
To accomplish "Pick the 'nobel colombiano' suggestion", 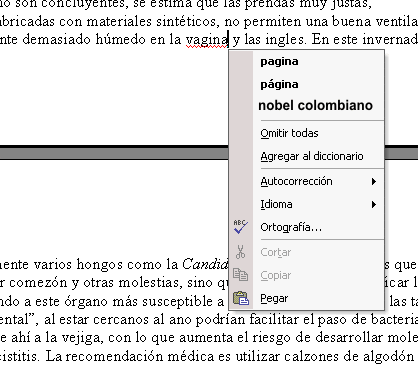I will (x=315, y=105).
